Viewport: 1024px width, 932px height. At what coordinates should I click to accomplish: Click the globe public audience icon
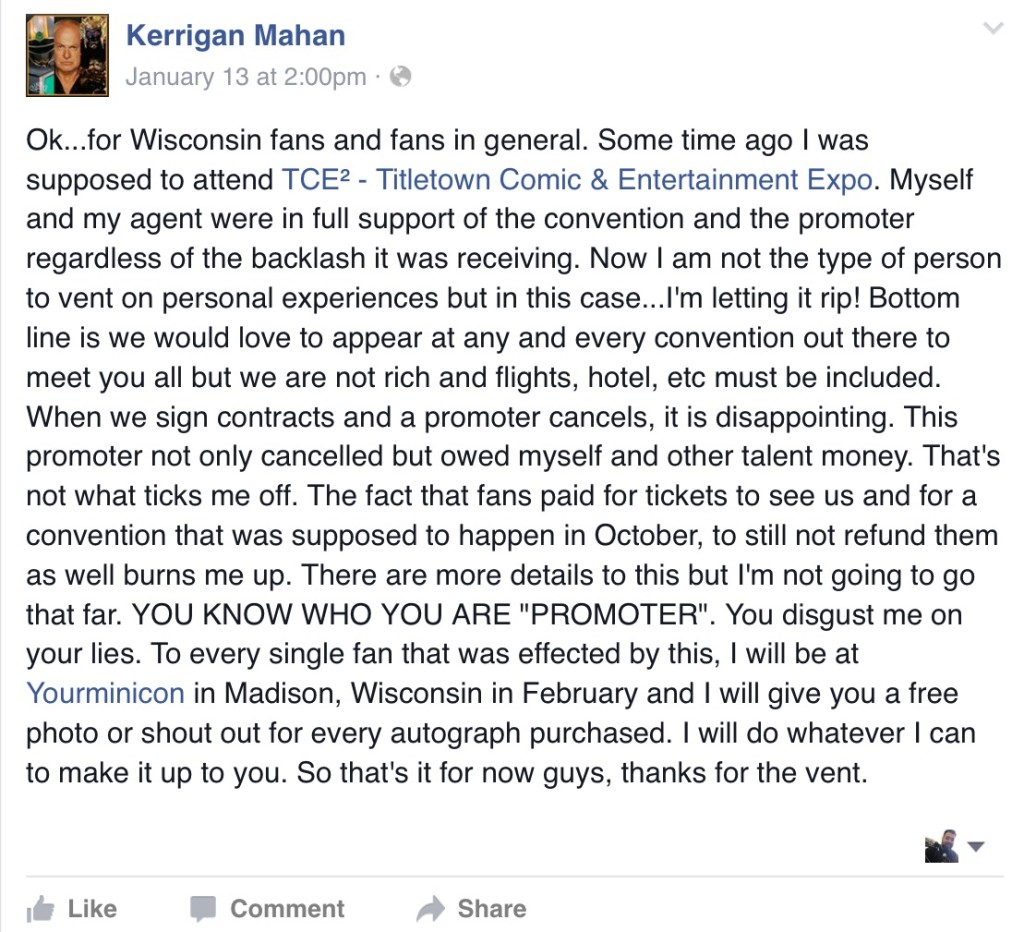(400, 76)
